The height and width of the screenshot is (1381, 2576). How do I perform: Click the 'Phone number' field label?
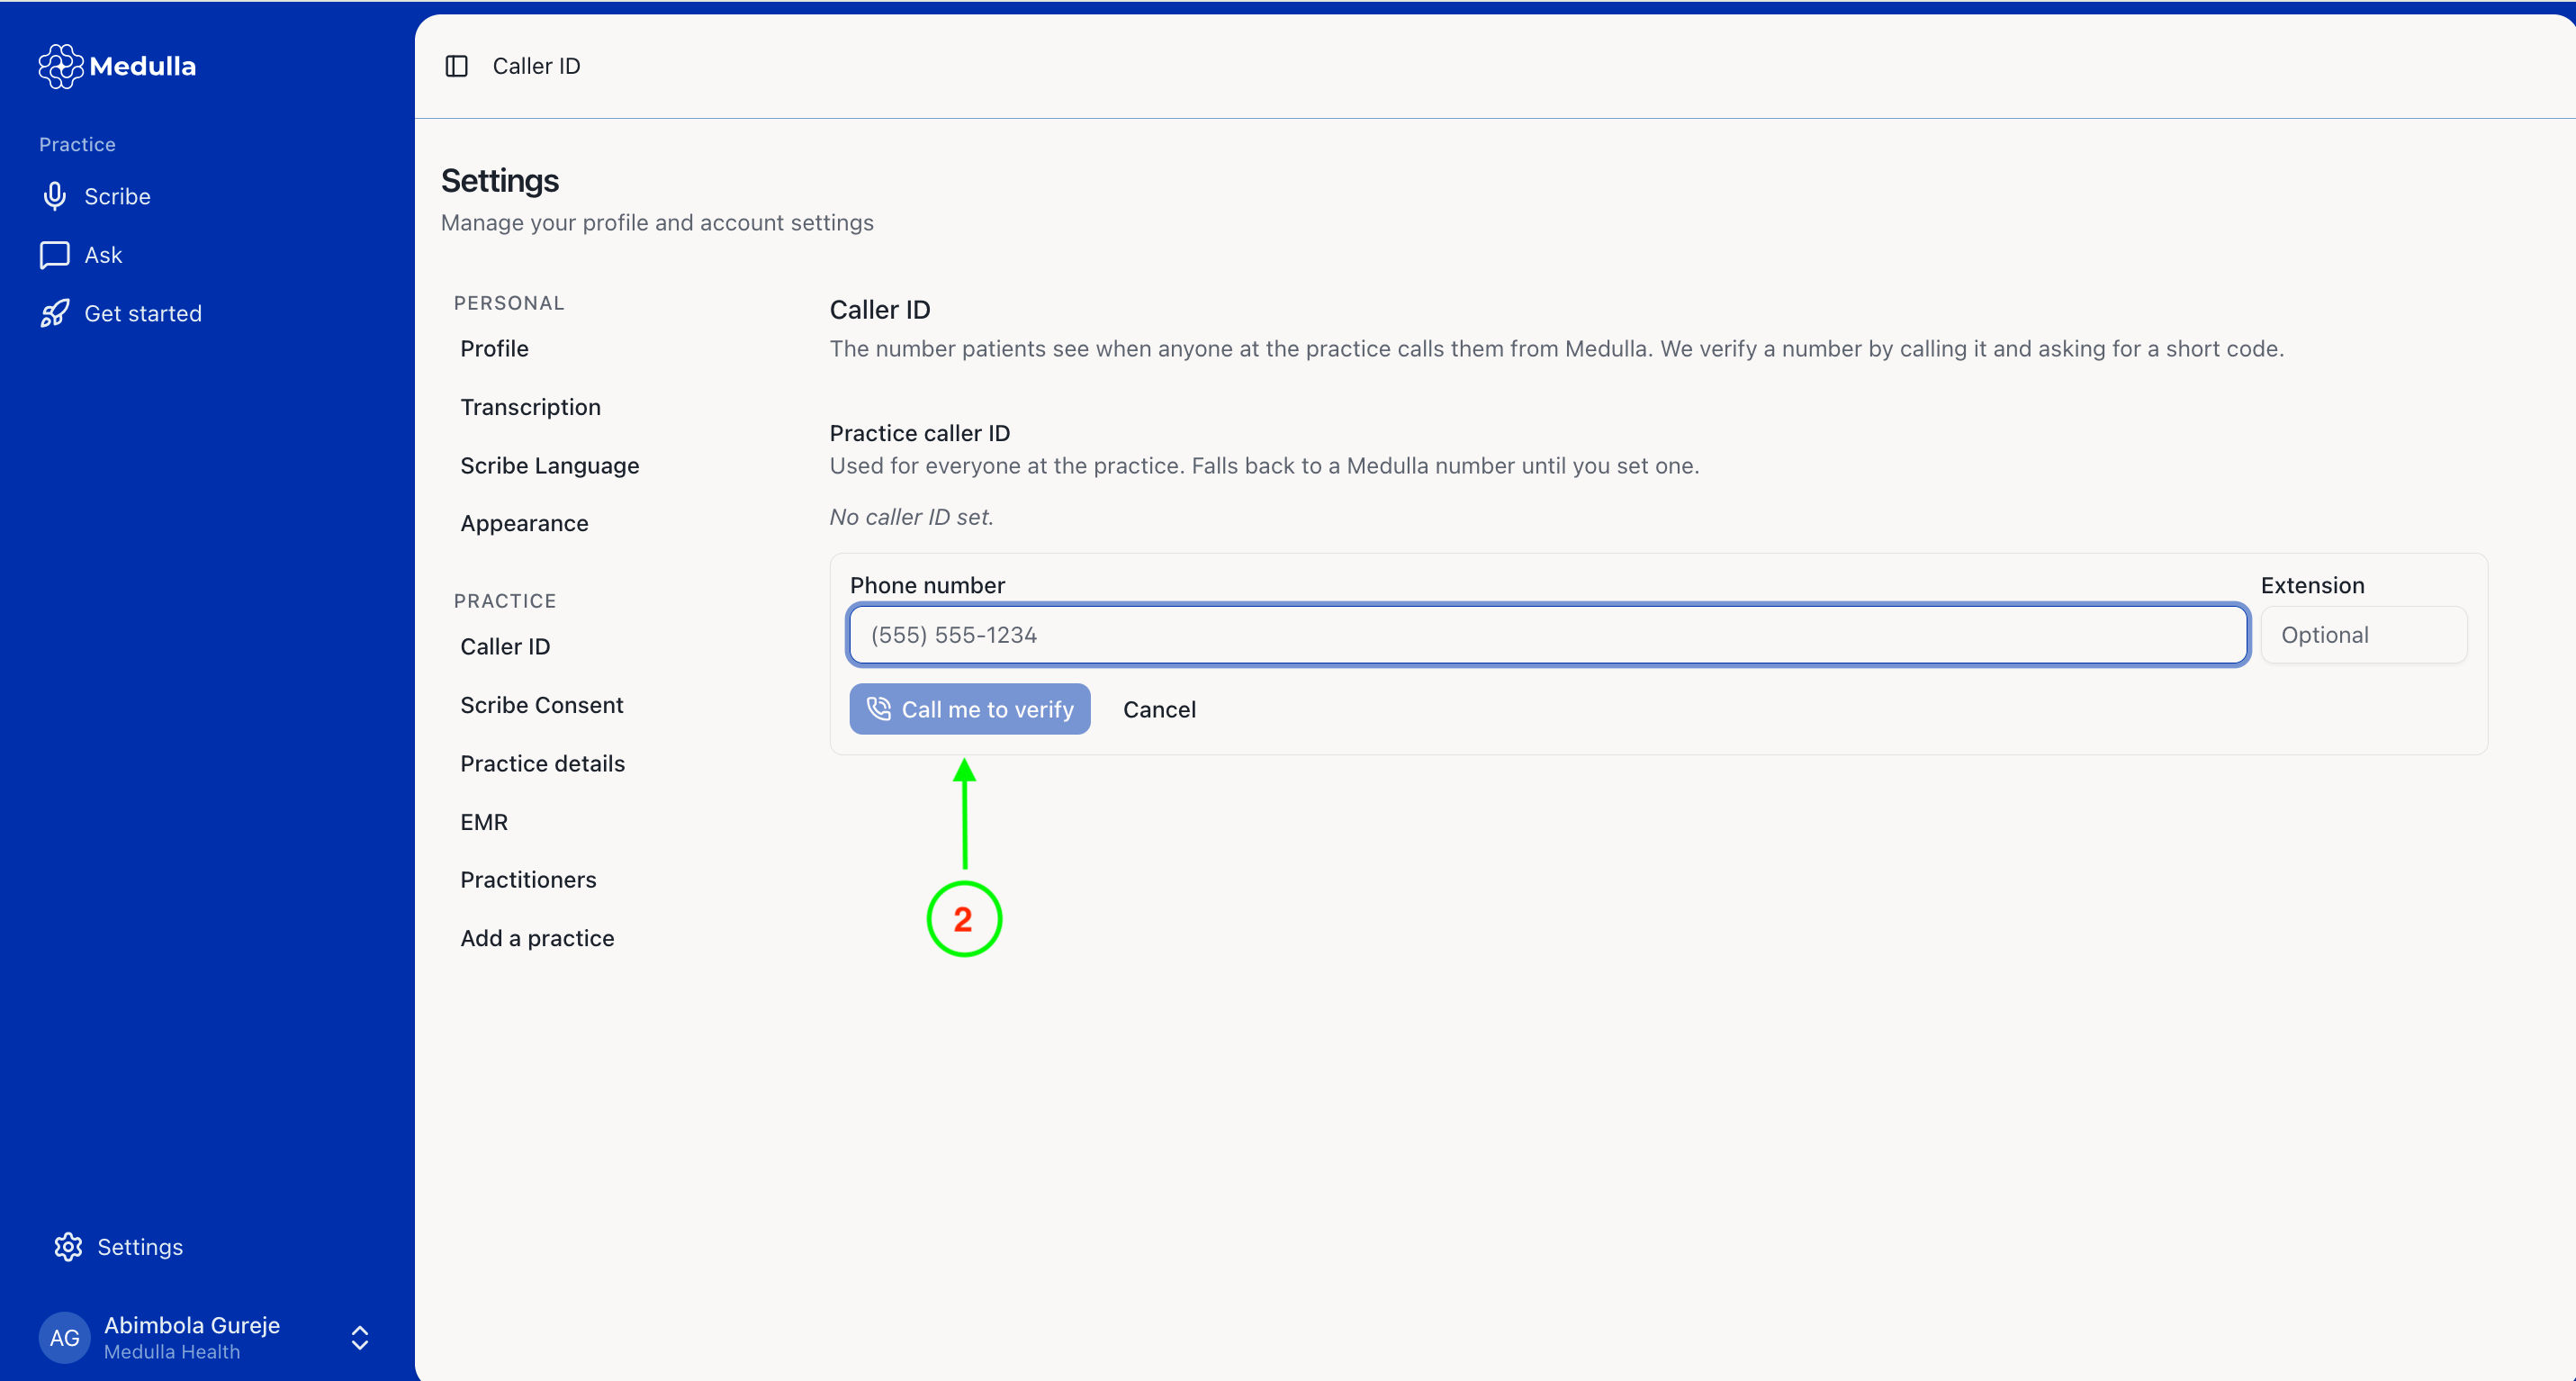pos(928,585)
